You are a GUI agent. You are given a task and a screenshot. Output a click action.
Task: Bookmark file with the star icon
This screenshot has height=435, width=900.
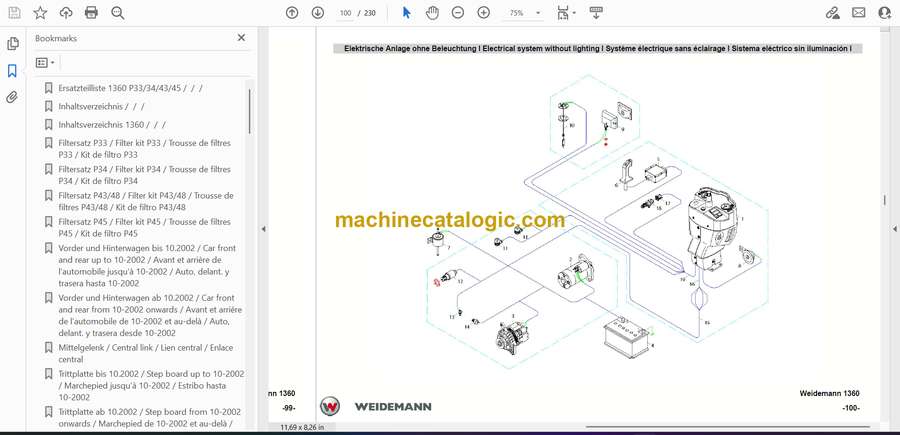coord(40,13)
